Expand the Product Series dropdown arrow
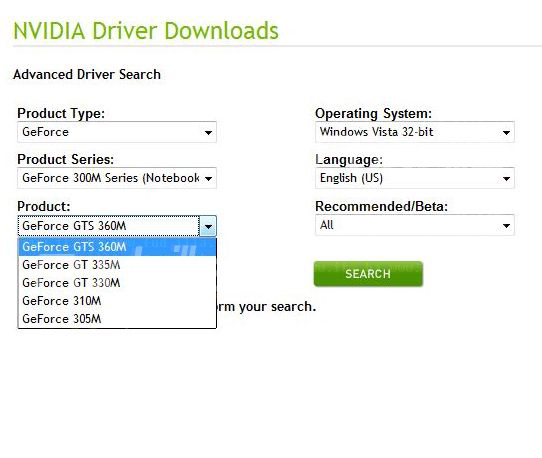Viewport: 542px width, 458px height. point(208,179)
